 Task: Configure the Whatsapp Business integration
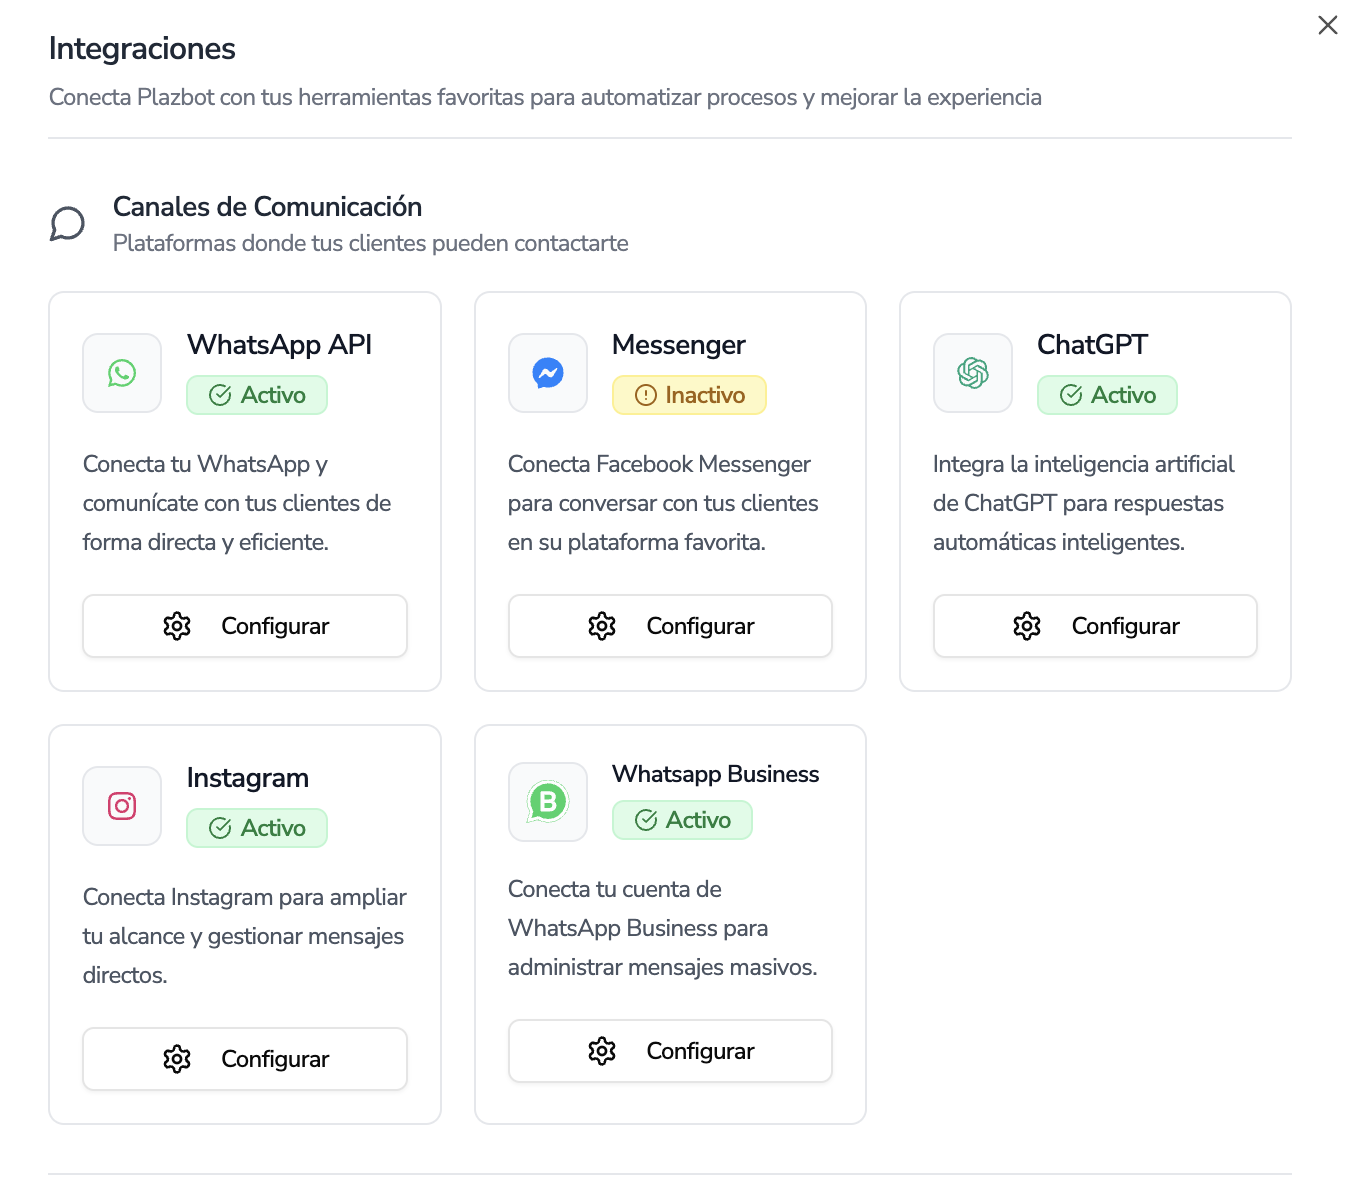(670, 1051)
